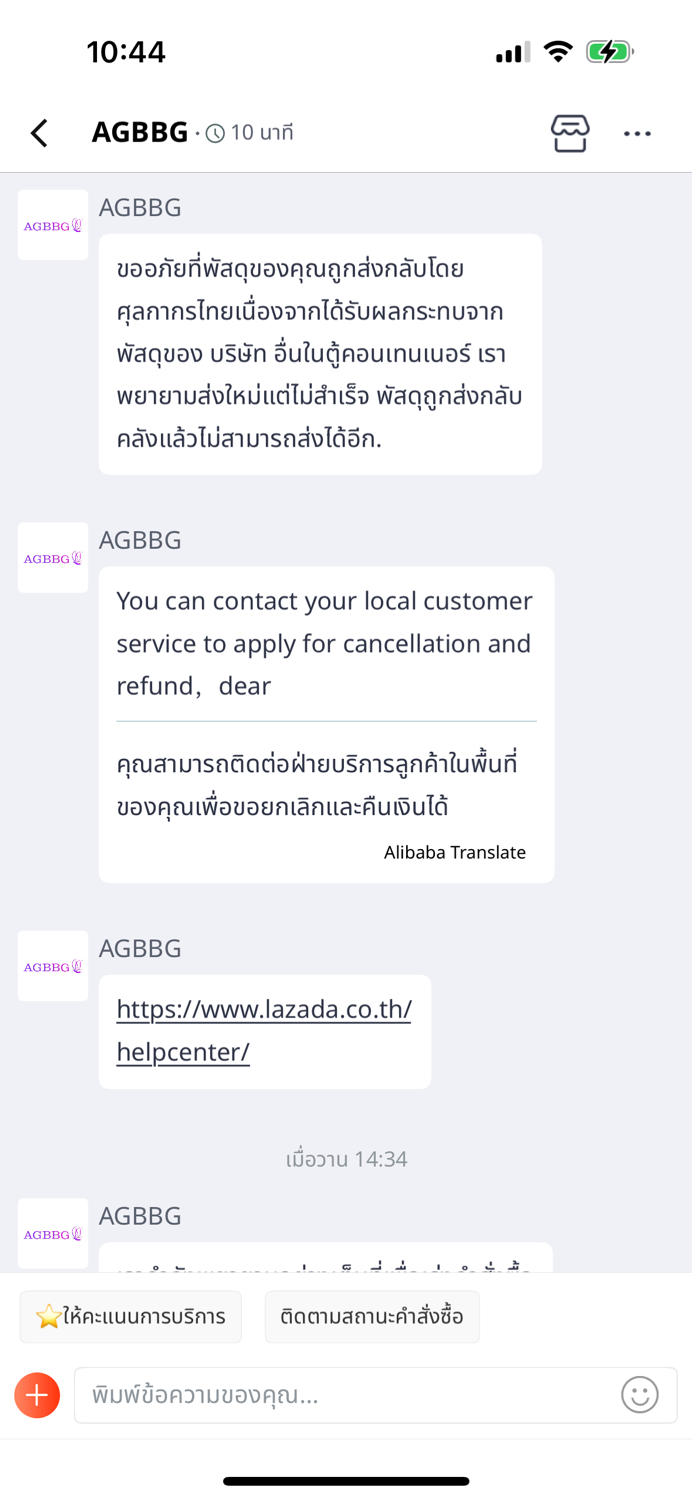Tap the yesterday 14:34 timestamp
692x1500 pixels.
point(346,1159)
